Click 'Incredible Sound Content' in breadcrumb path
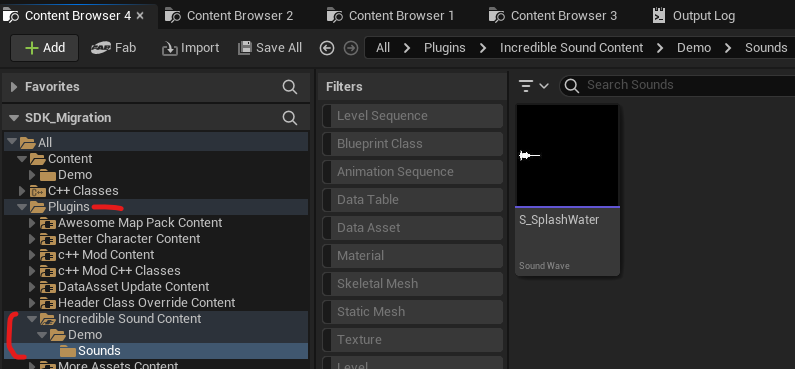The image size is (795, 369). pos(571,48)
